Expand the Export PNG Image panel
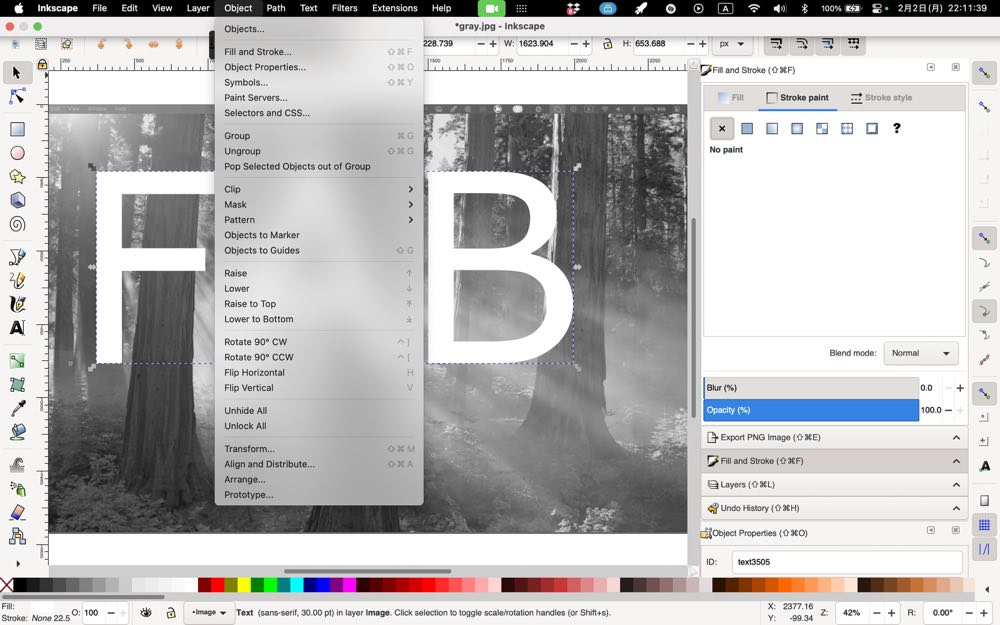The height and width of the screenshot is (625, 1000). point(834,438)
